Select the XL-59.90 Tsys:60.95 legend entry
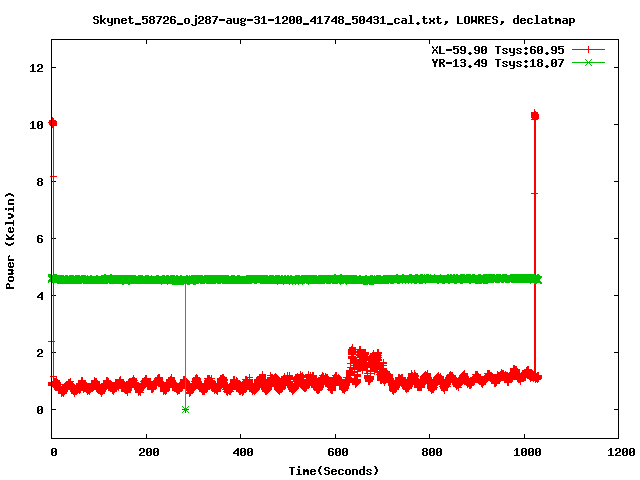Screen dimensions: 640x480 tap(498, 50)
